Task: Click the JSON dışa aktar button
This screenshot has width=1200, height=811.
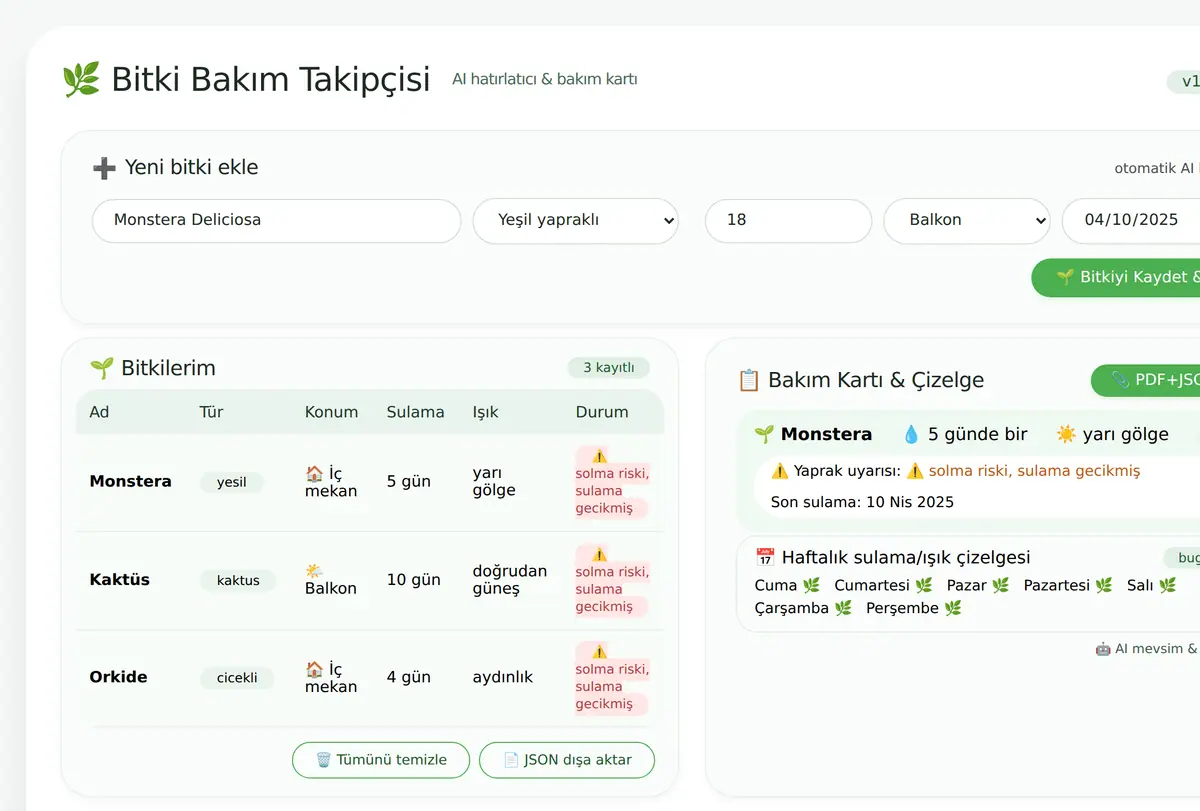Action: 567,760
